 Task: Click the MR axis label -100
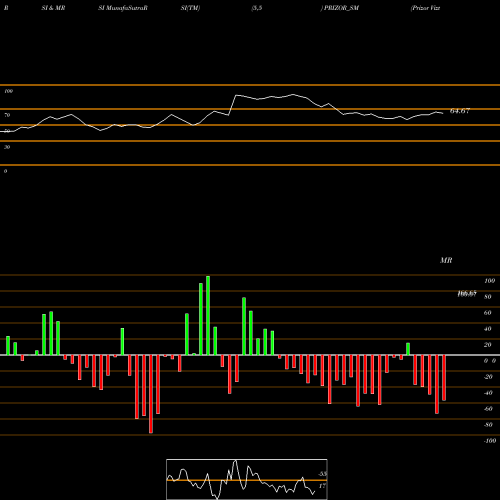(x=490, y=441)
